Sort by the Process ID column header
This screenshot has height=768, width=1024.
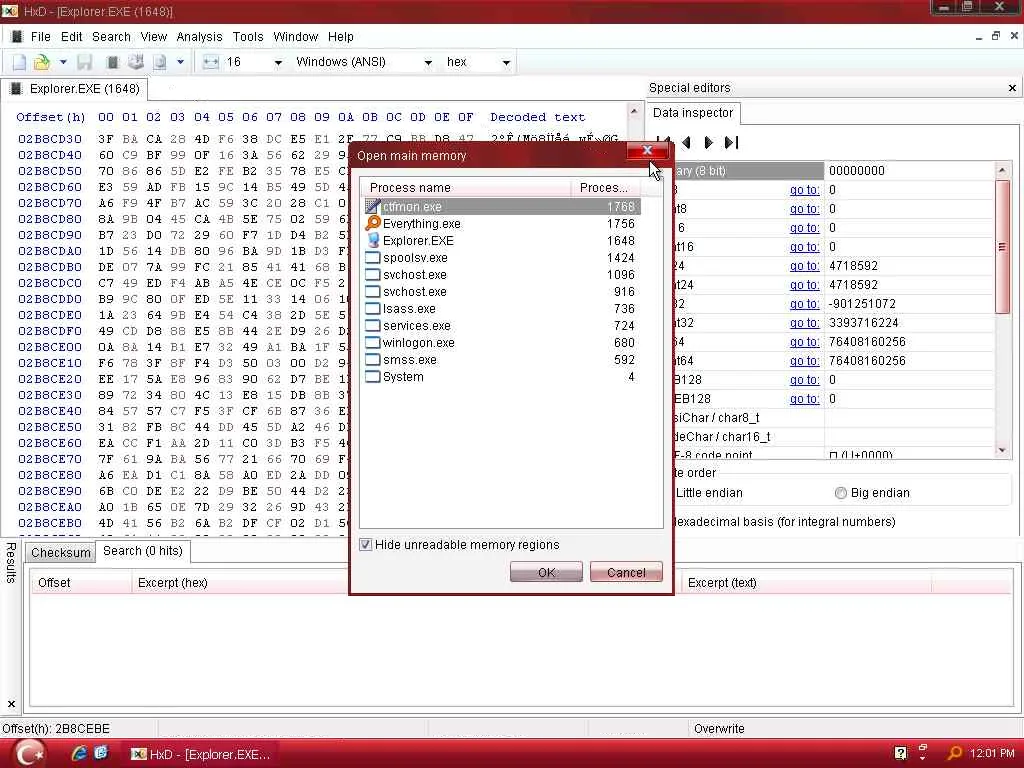(x=605, y=187)
